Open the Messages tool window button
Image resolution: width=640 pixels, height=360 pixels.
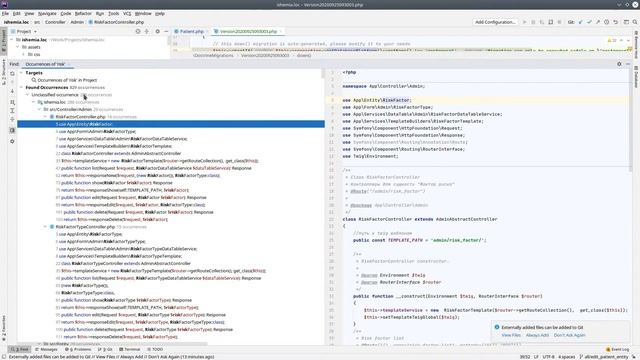coord(47,349)
